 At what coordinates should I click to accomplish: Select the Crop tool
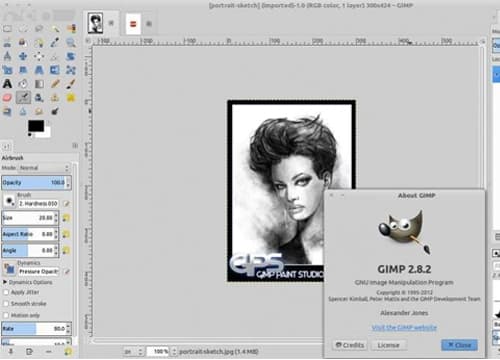point(55,56)
